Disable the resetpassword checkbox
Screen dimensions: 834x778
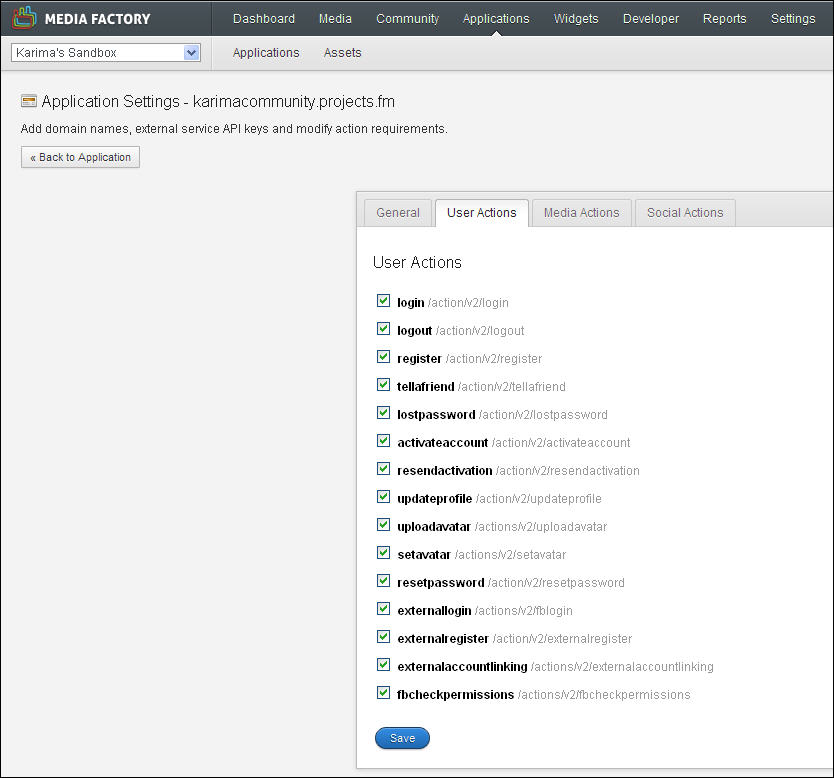coord(383,581)
